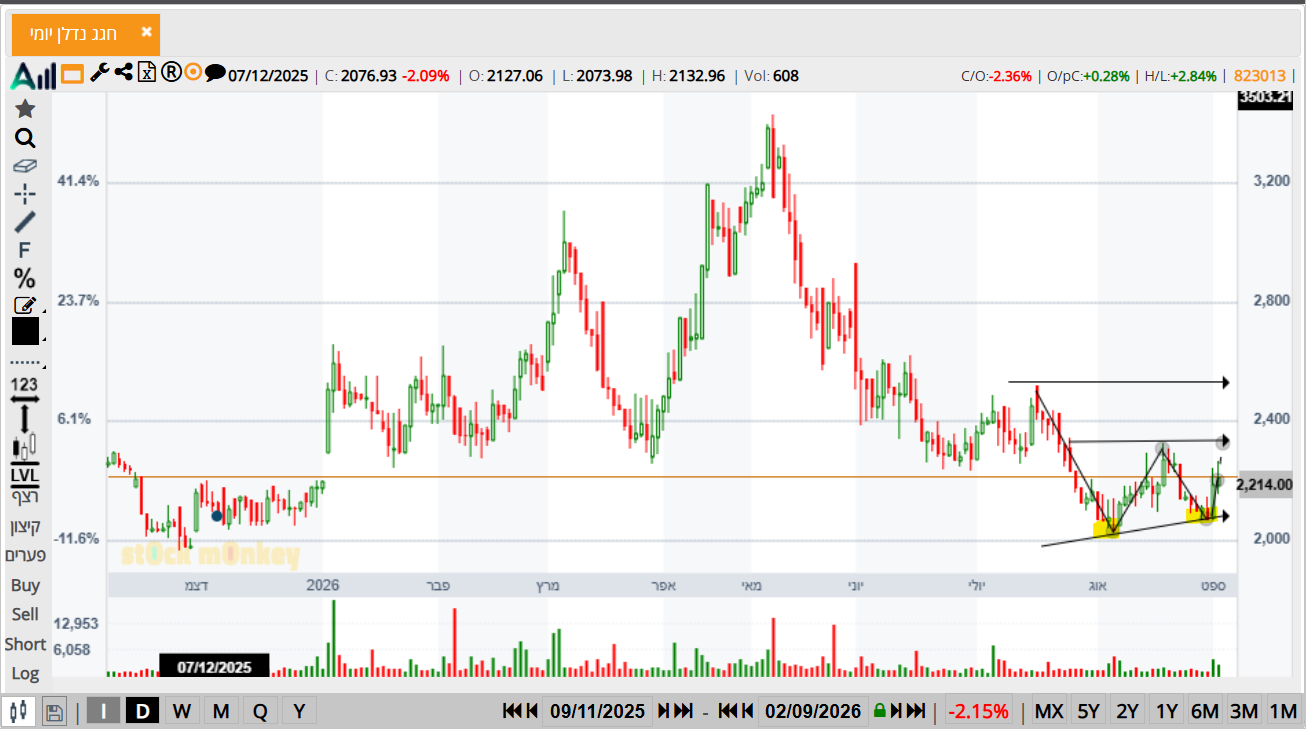Select the magnifying glass search tool
Image resolution: width=1307 pixels, height=732 pixels.
pos(25,138)
